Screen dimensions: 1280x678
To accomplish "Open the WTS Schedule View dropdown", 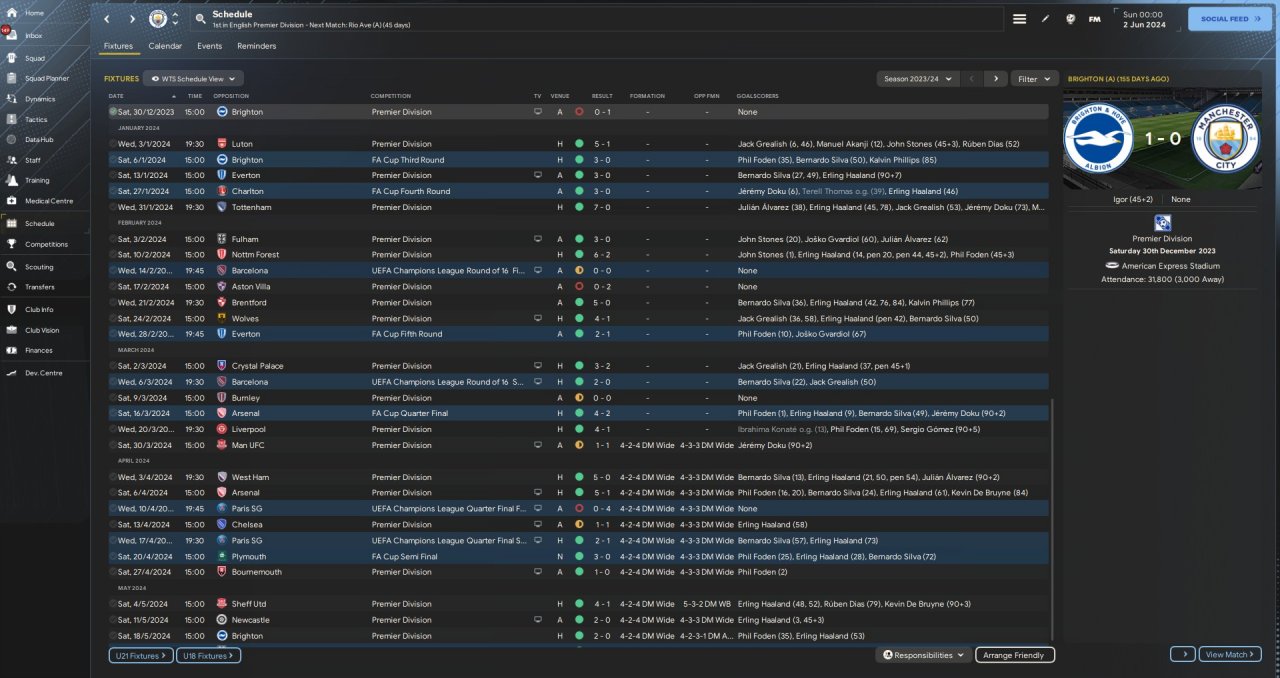I will point(193,78).
